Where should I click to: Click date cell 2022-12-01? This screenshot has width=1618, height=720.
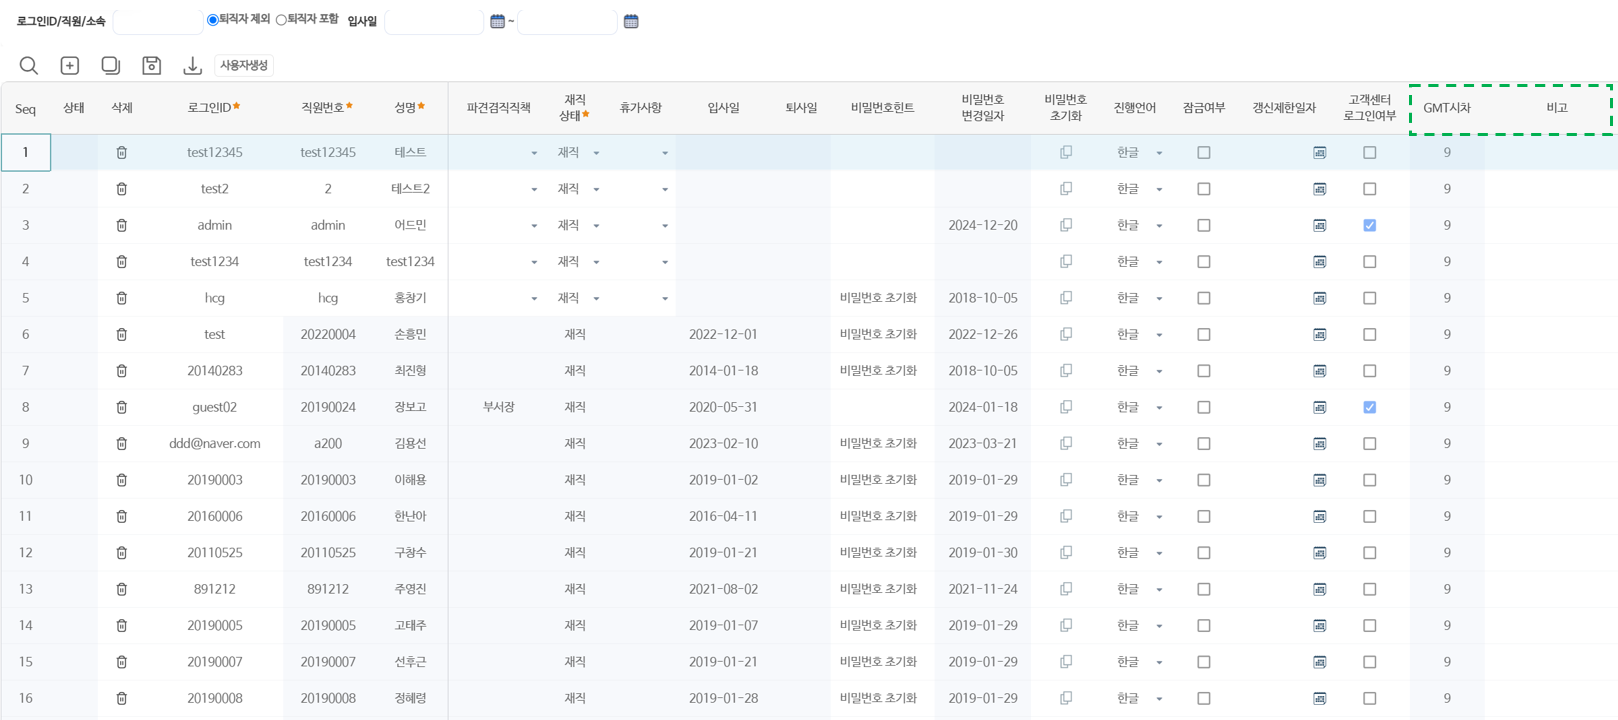tap(723, 335)
